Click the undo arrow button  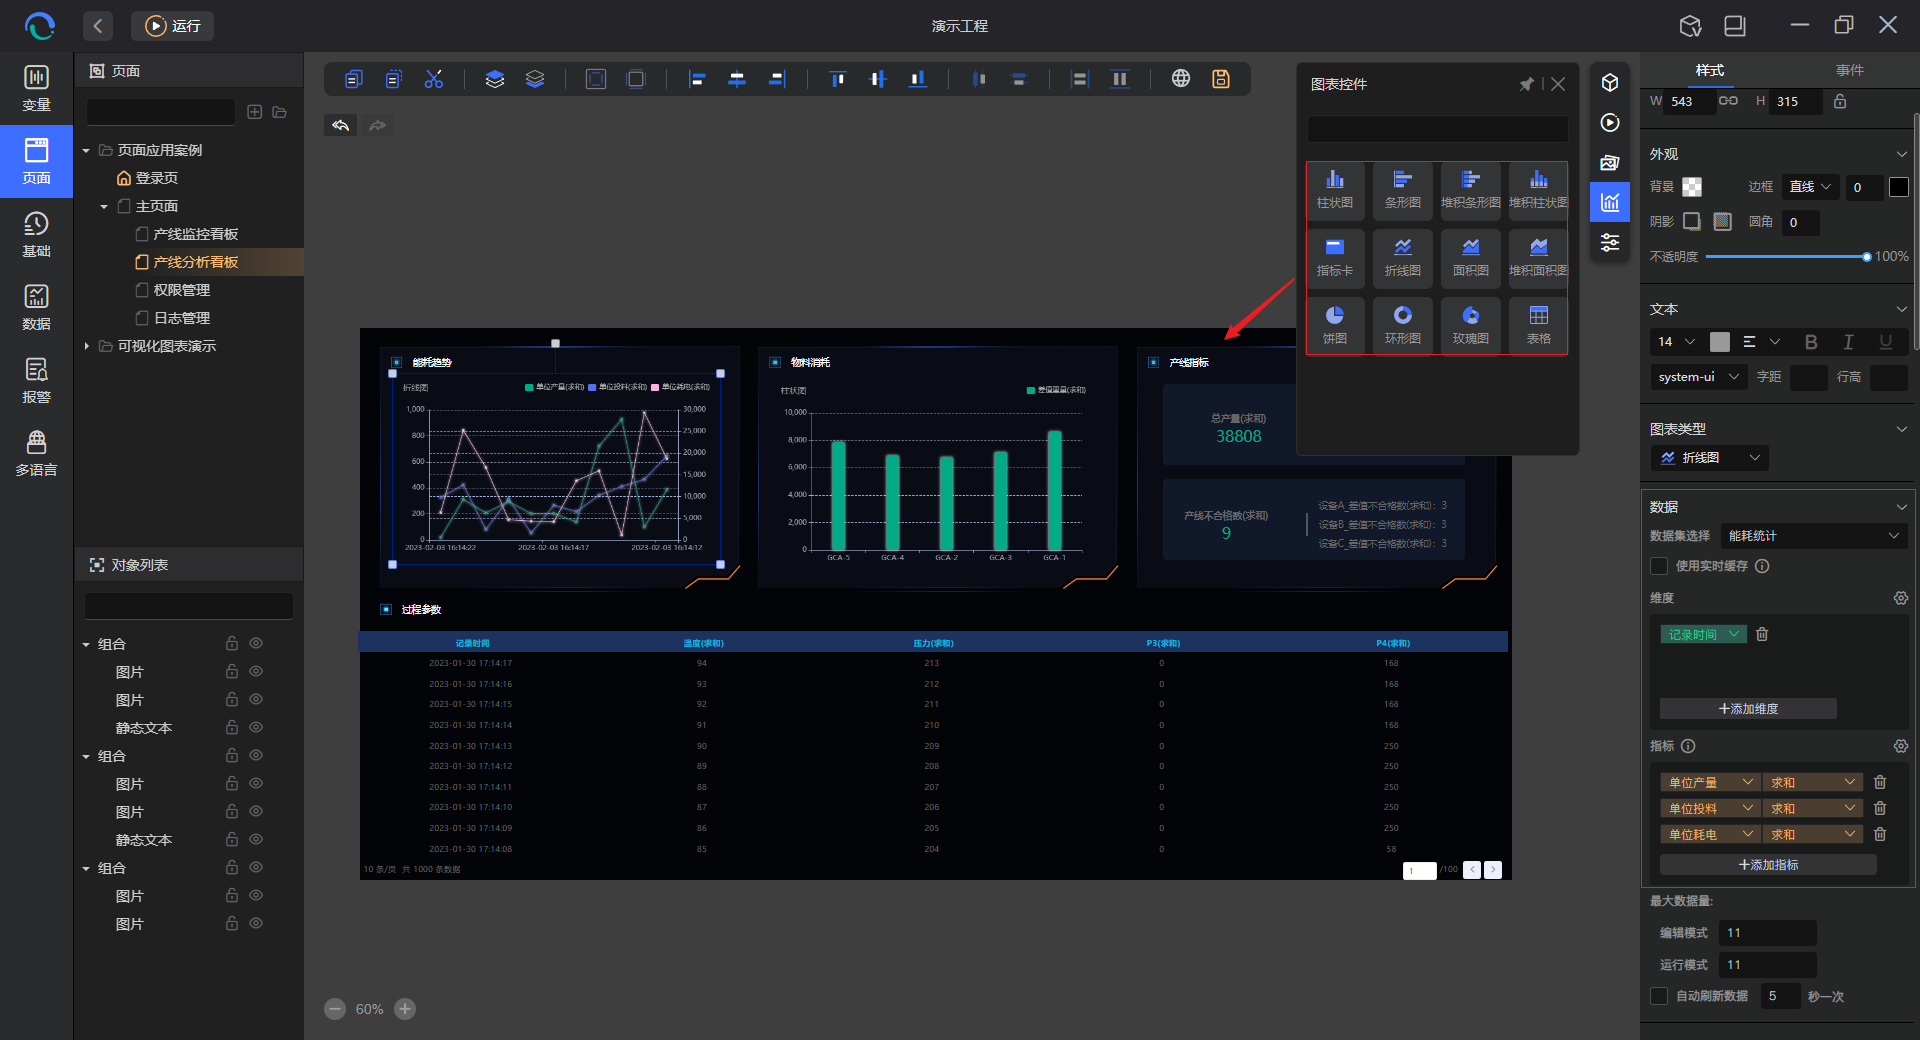click(x=341, y=125)
